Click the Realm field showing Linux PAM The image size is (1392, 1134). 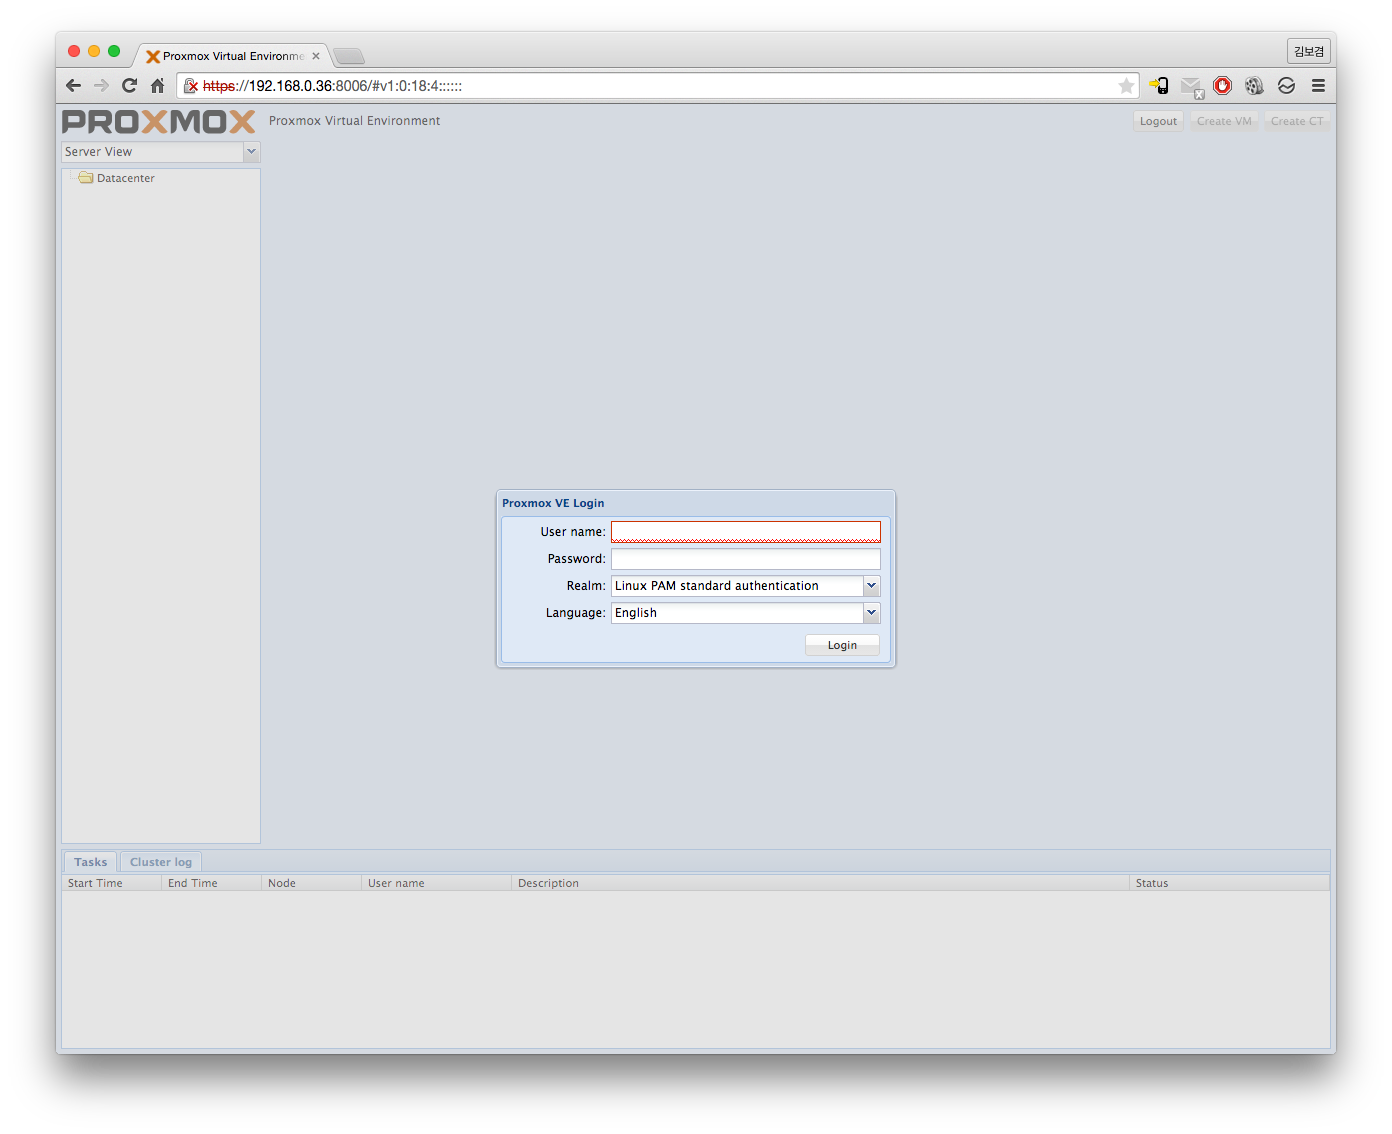(x=737, y=586)
